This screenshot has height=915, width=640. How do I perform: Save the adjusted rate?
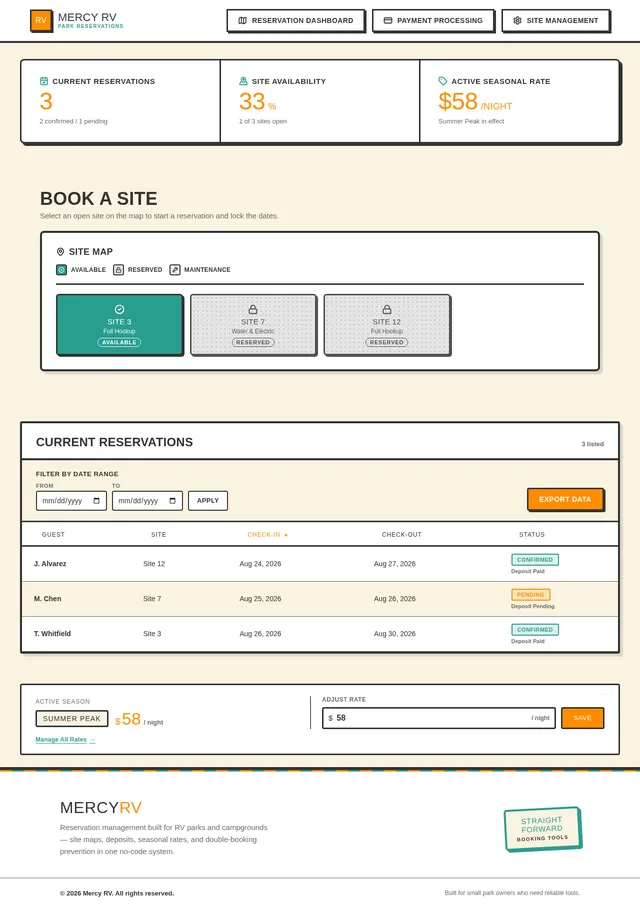coord(582,718)
